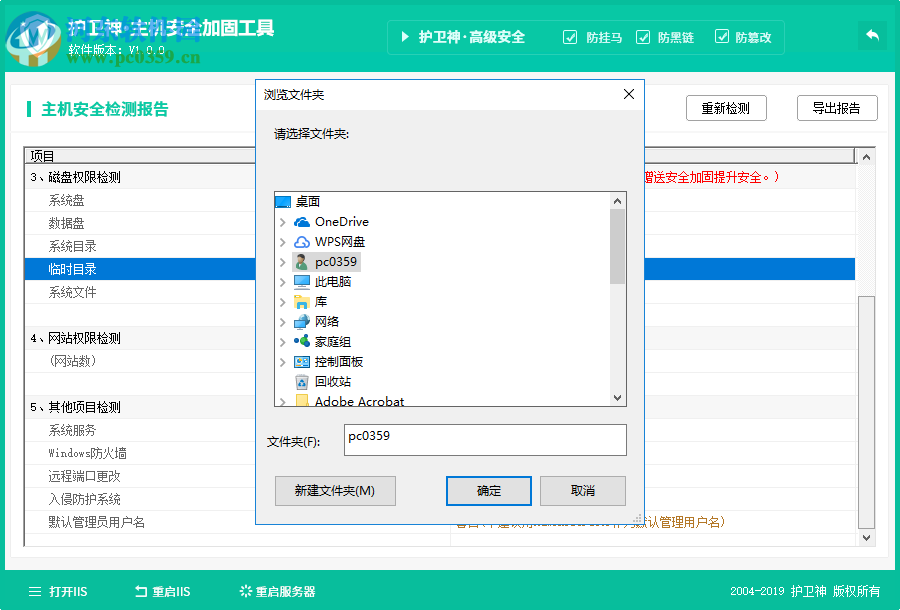Toggle the 防挂马 checkbox
Screen dimensions: 900x610
point(570,37)
